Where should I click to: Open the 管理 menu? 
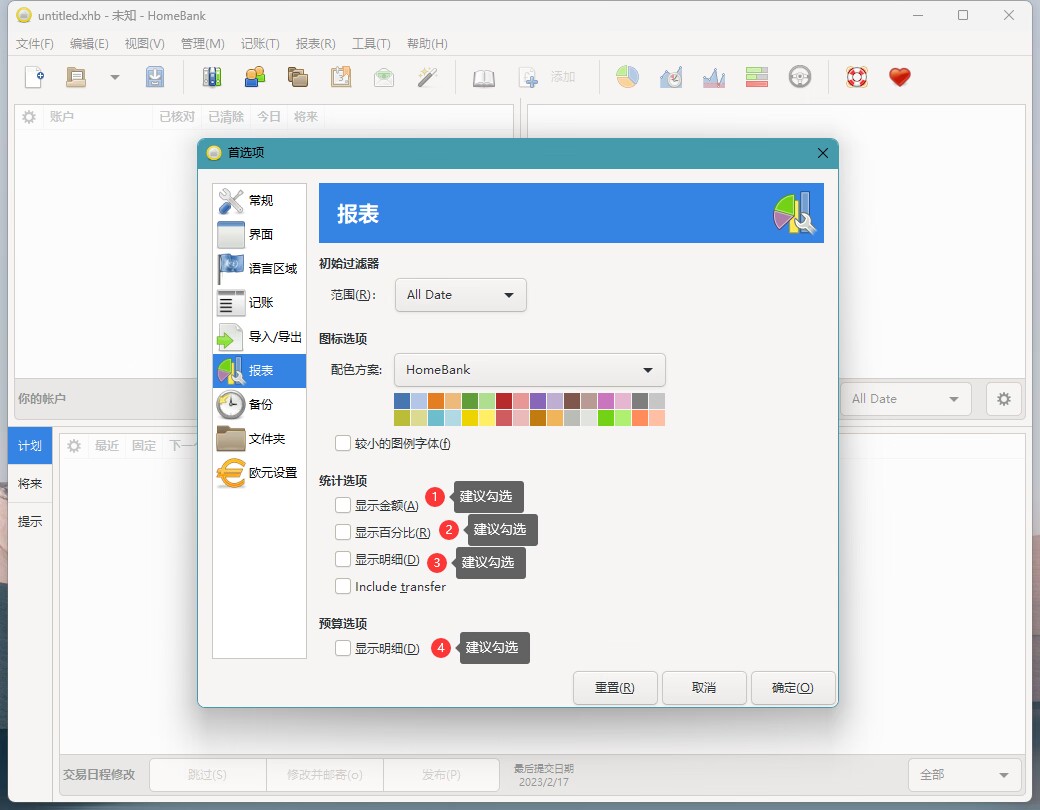[x=202, y=44]
